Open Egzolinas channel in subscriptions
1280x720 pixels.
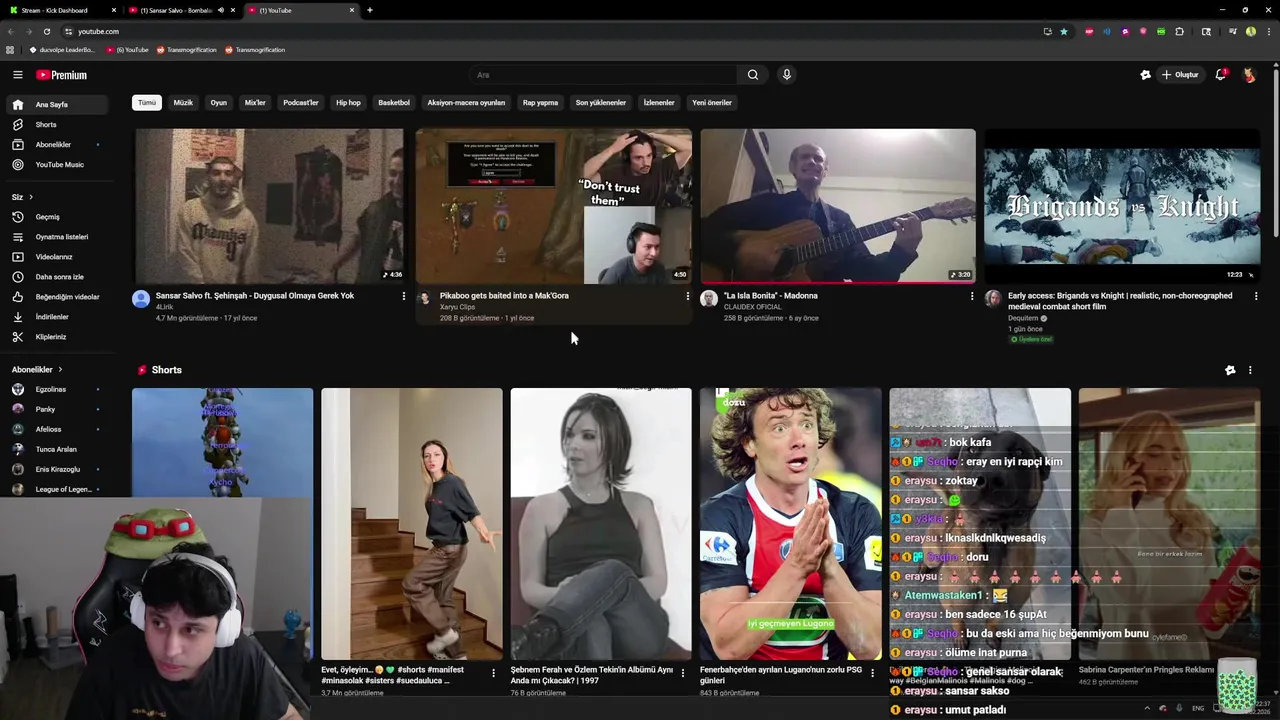56,389
